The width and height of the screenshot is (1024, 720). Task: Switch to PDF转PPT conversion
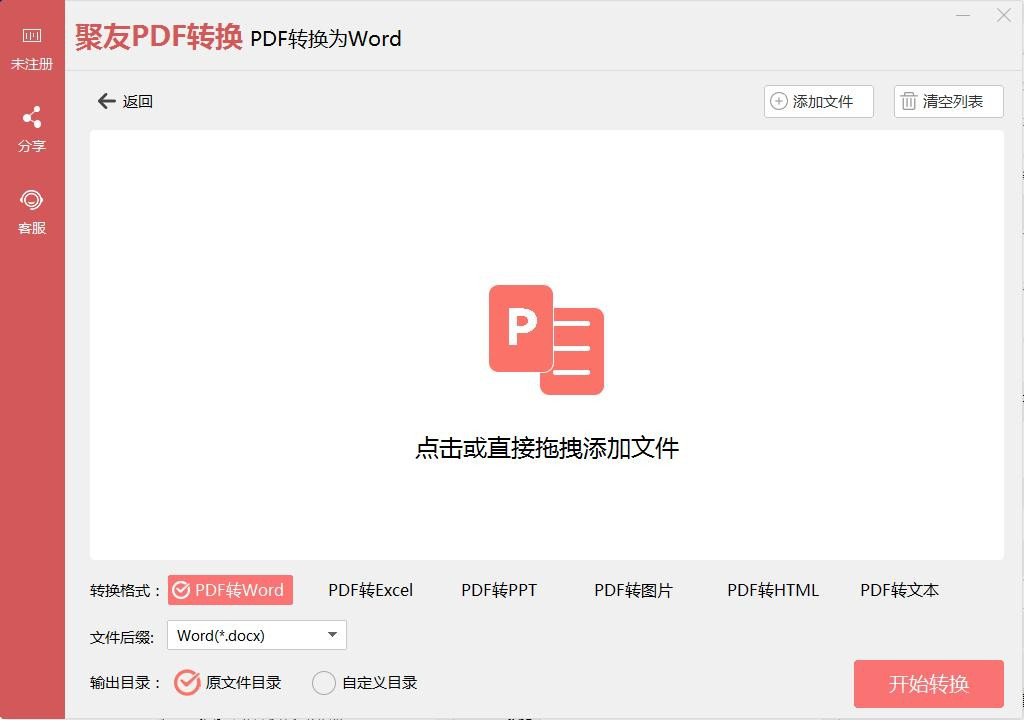(x=500, y=590)
